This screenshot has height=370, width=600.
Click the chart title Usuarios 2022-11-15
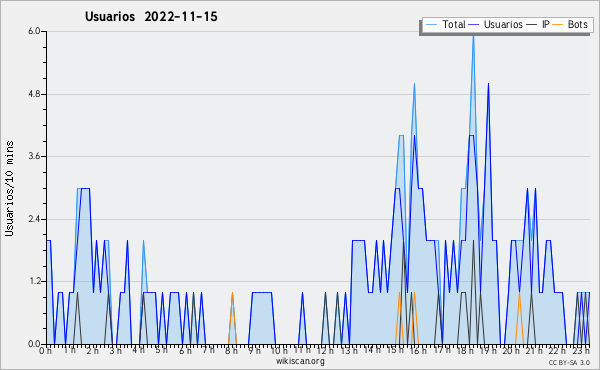click(x=151, y=17)
